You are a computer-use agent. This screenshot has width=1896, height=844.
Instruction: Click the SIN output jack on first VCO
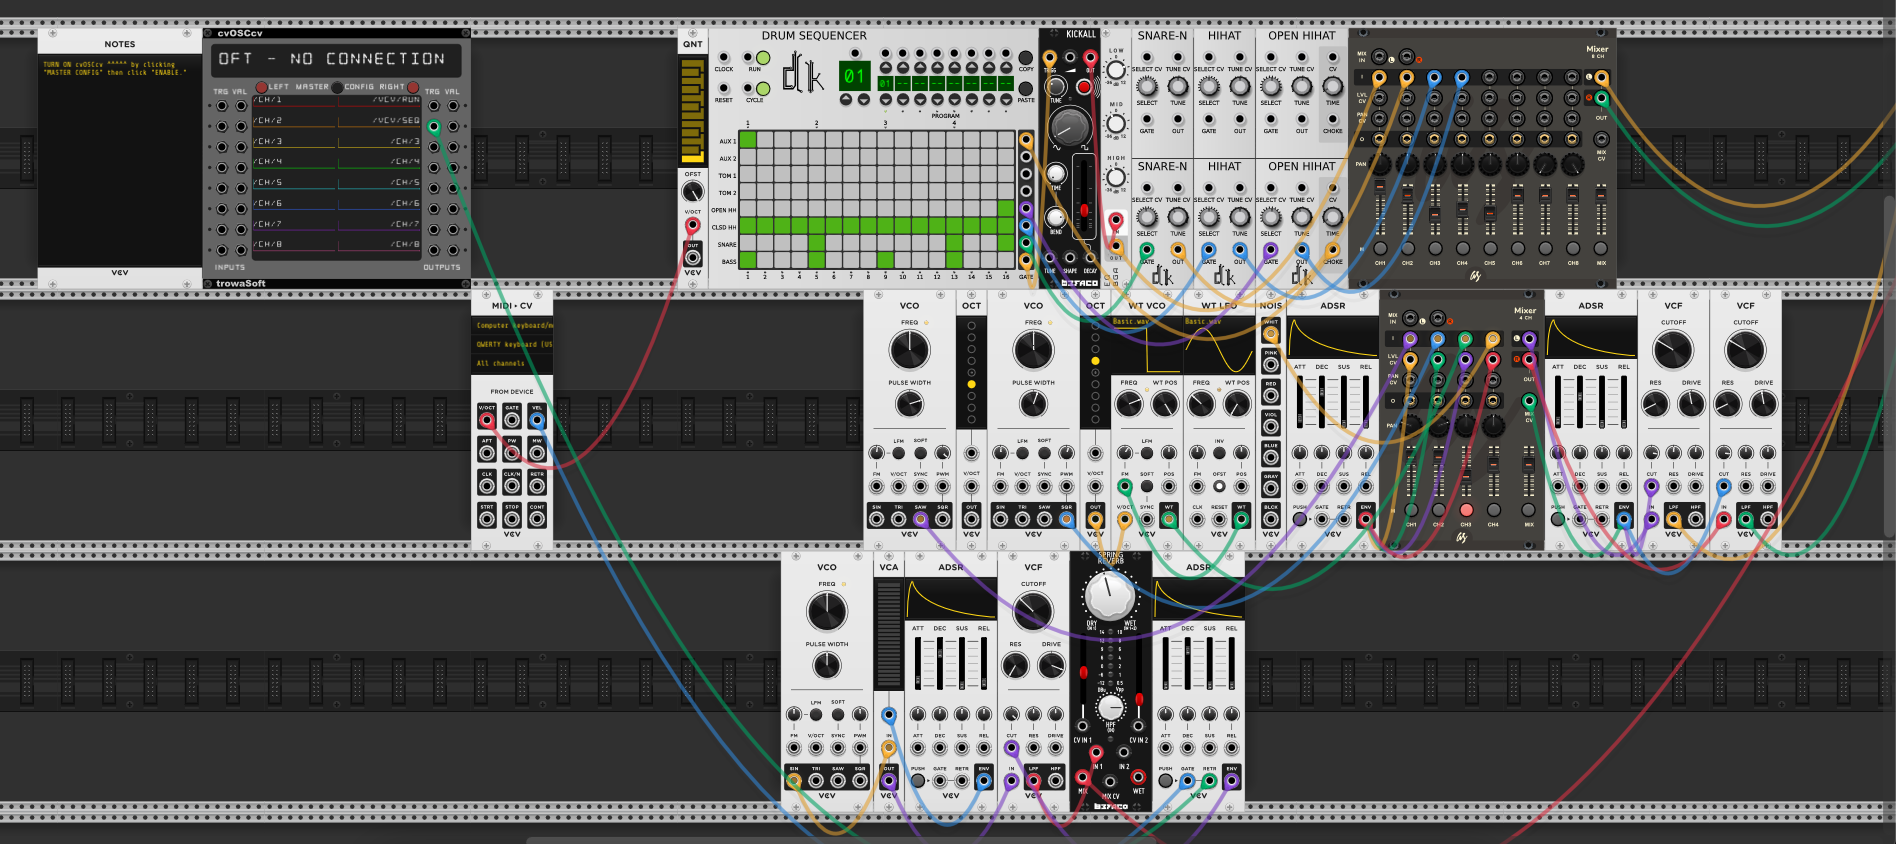coord(876,519)
